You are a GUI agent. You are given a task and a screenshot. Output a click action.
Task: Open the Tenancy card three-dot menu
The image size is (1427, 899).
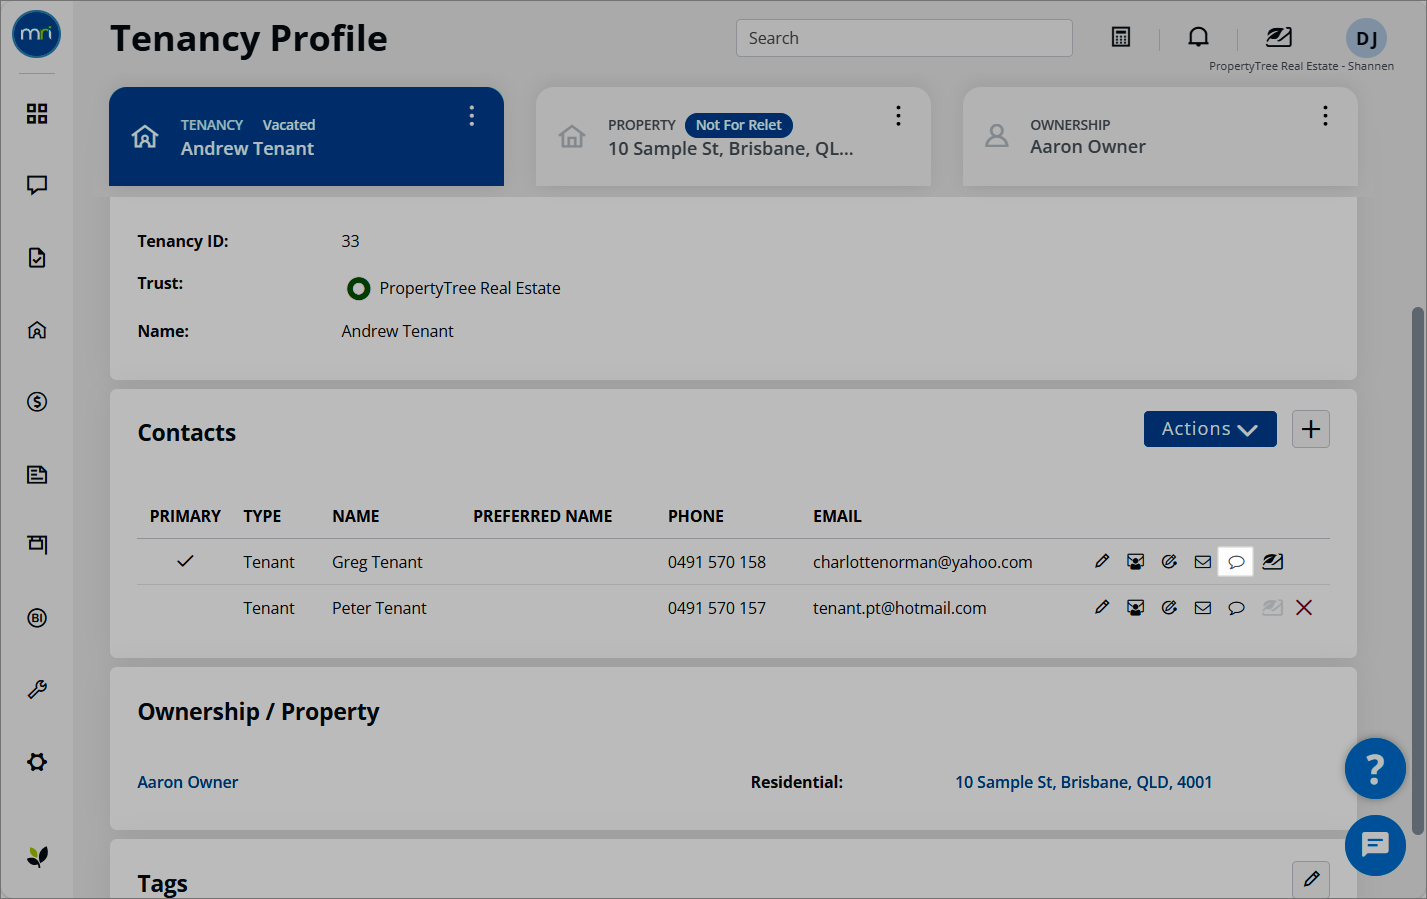(472, 116)
